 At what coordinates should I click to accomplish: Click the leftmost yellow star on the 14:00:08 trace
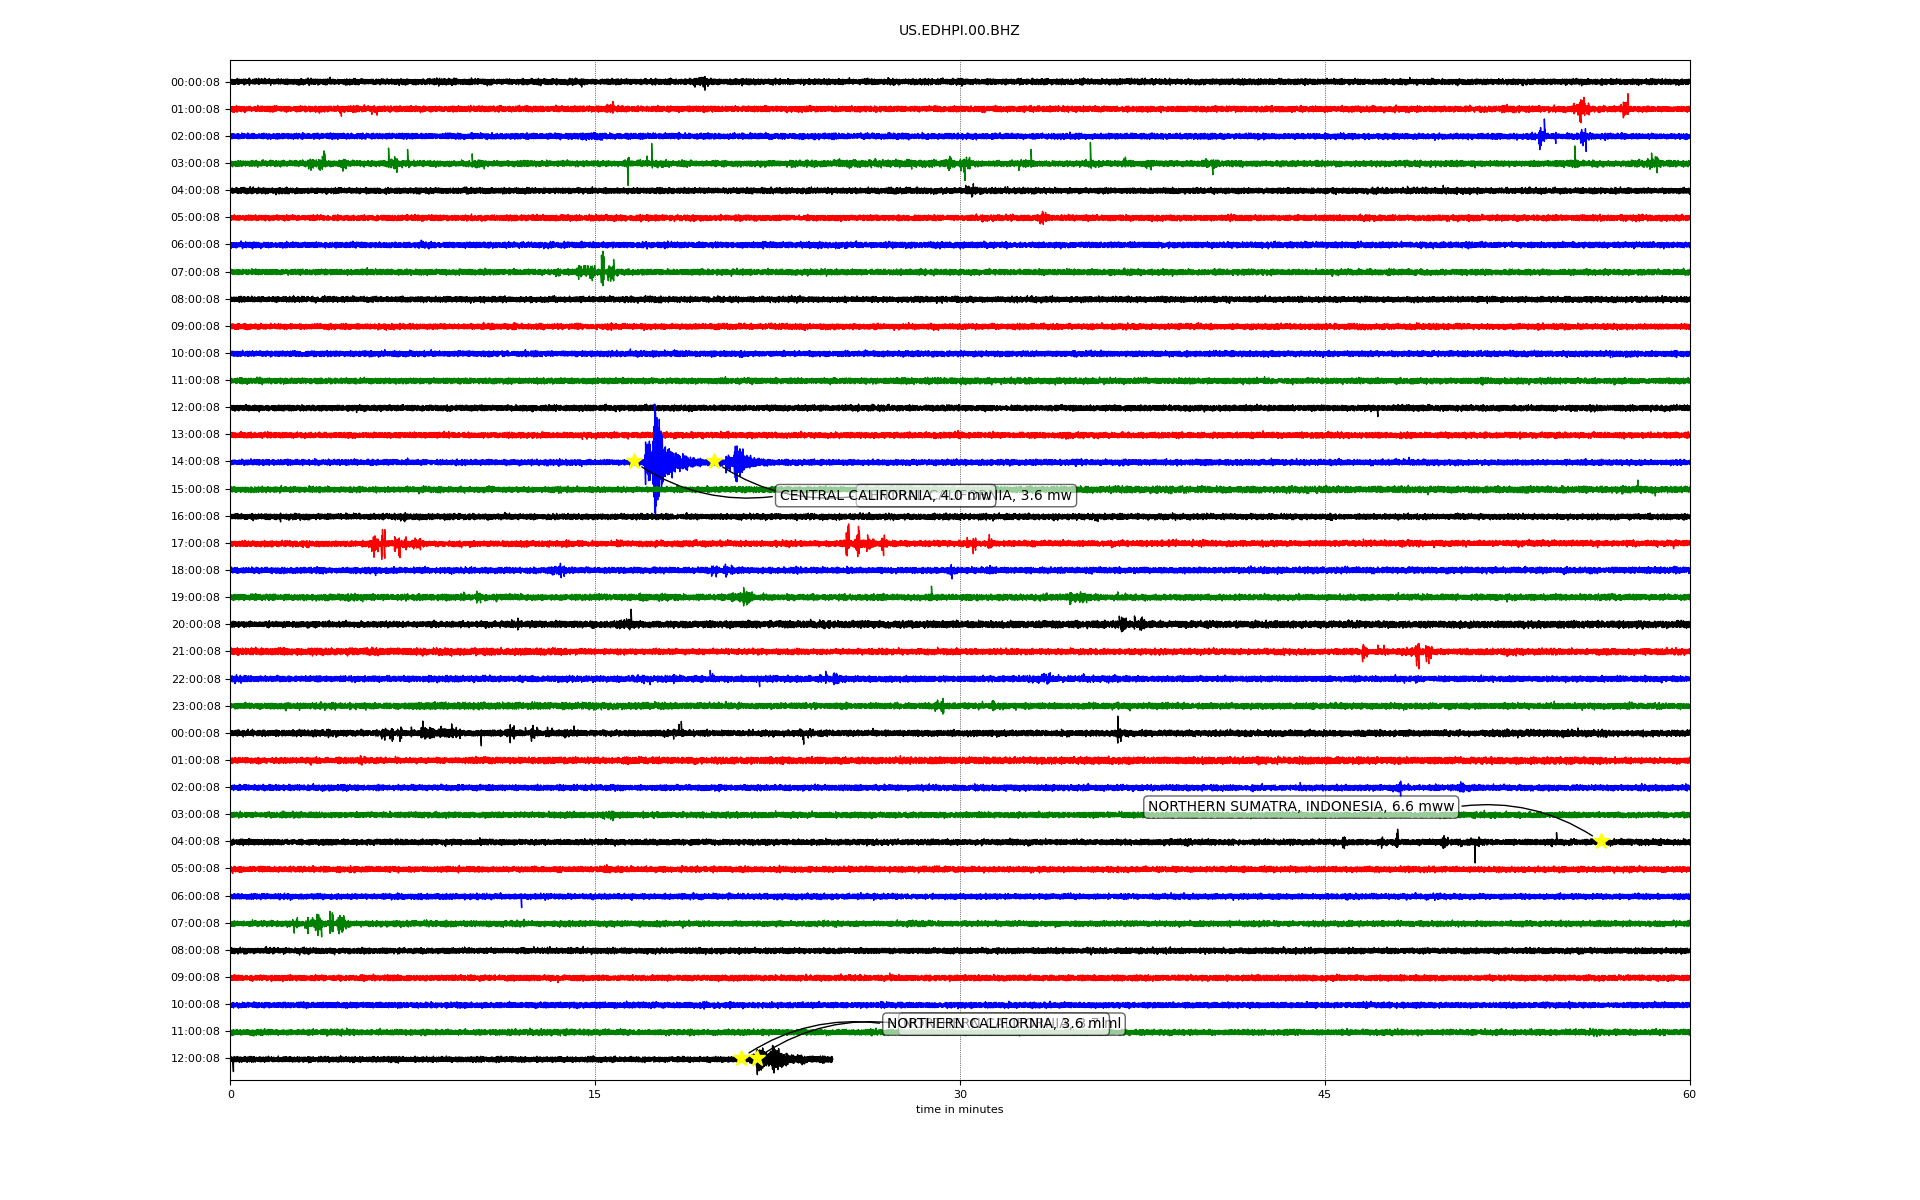[x=634, y=461]
